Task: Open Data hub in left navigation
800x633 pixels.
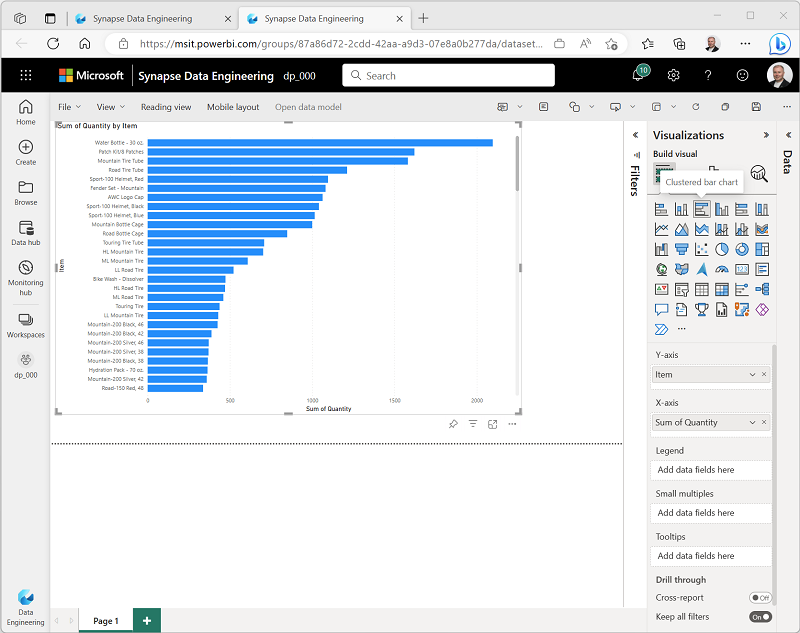Action: 26,233
